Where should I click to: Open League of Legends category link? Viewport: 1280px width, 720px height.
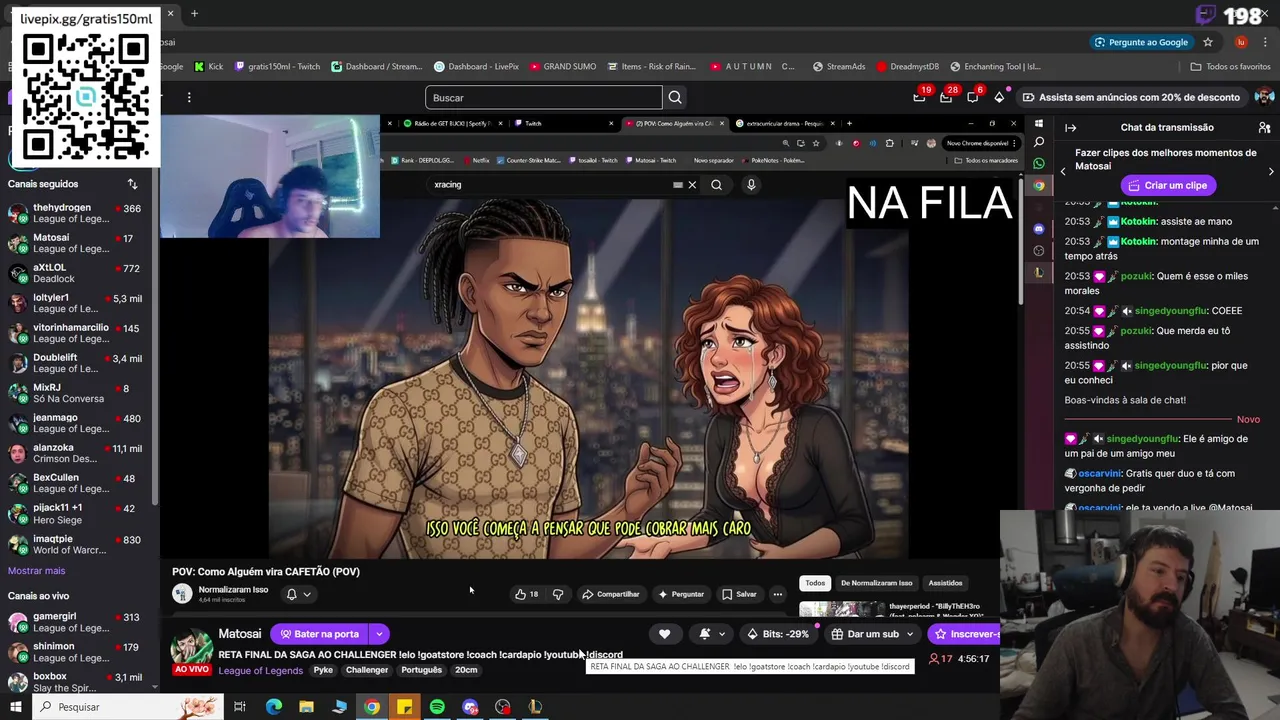(x=260, y=670)
